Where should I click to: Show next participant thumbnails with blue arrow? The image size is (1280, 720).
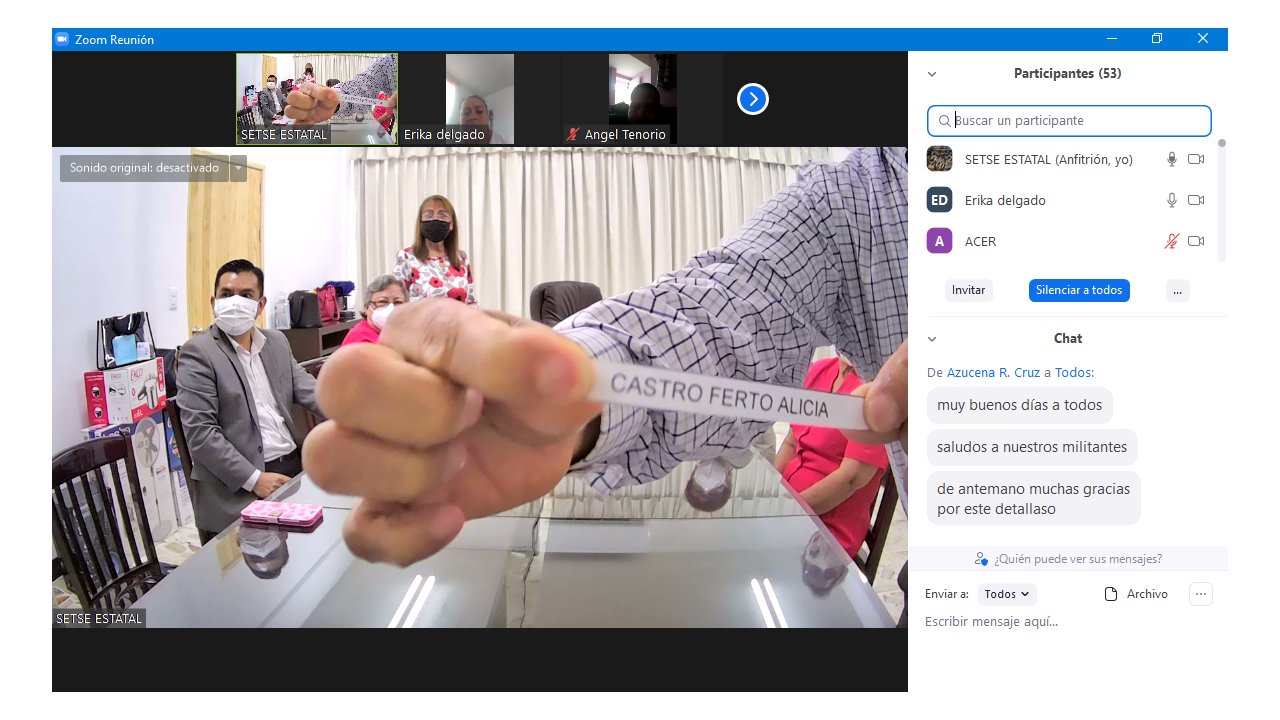[x=753, y=99]
